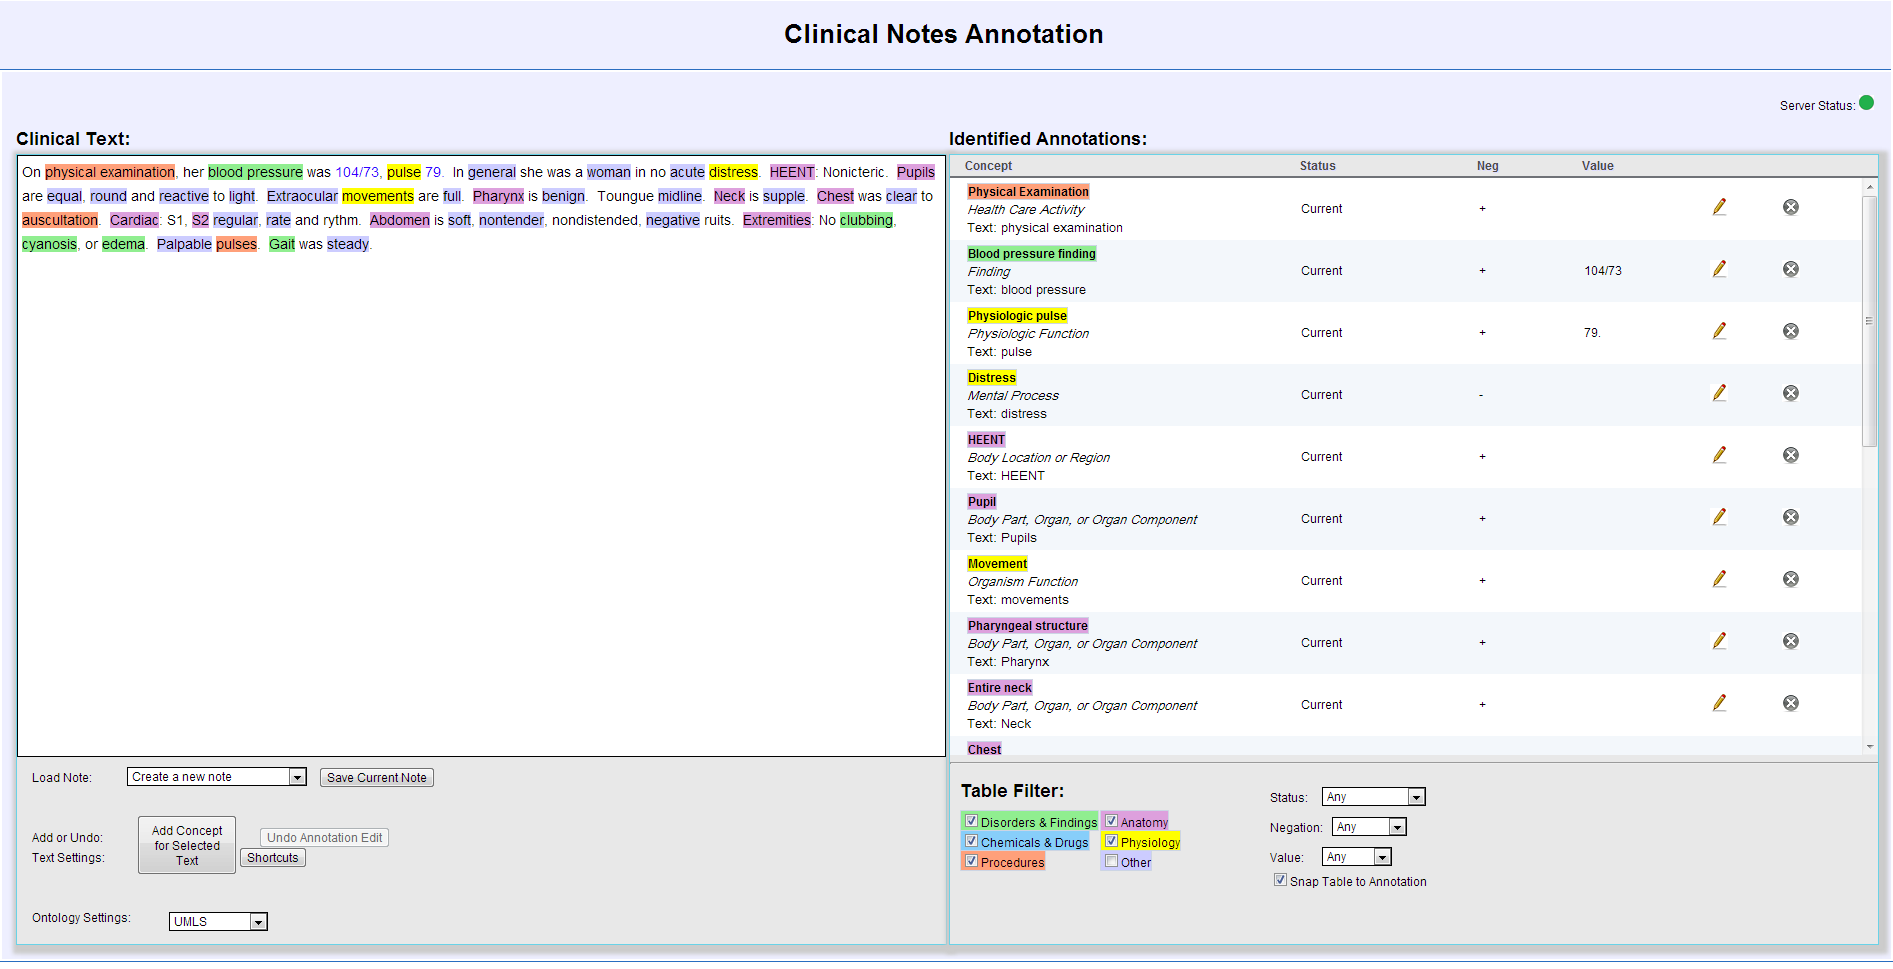This screenshot has height=969, width=1893.
Task: Delete the Blood pressure finding annotation
Action: click(1790, 269)
